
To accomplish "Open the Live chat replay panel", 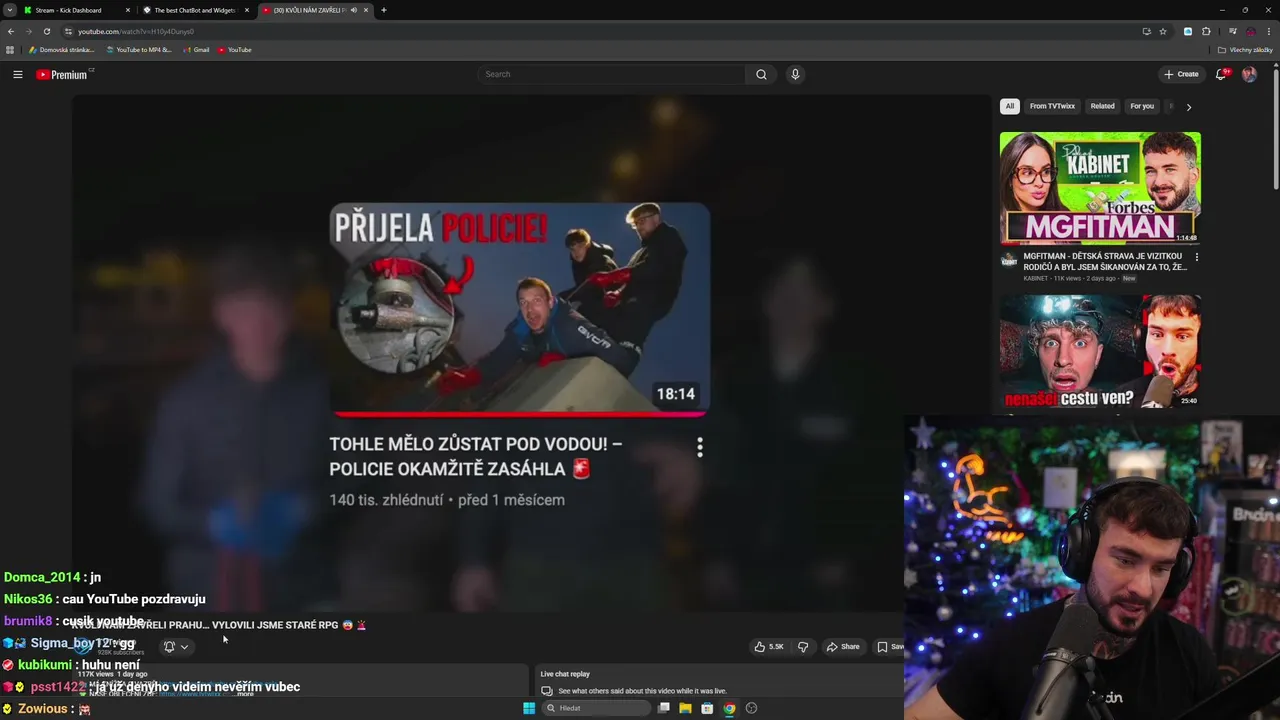I will (720, 682).
